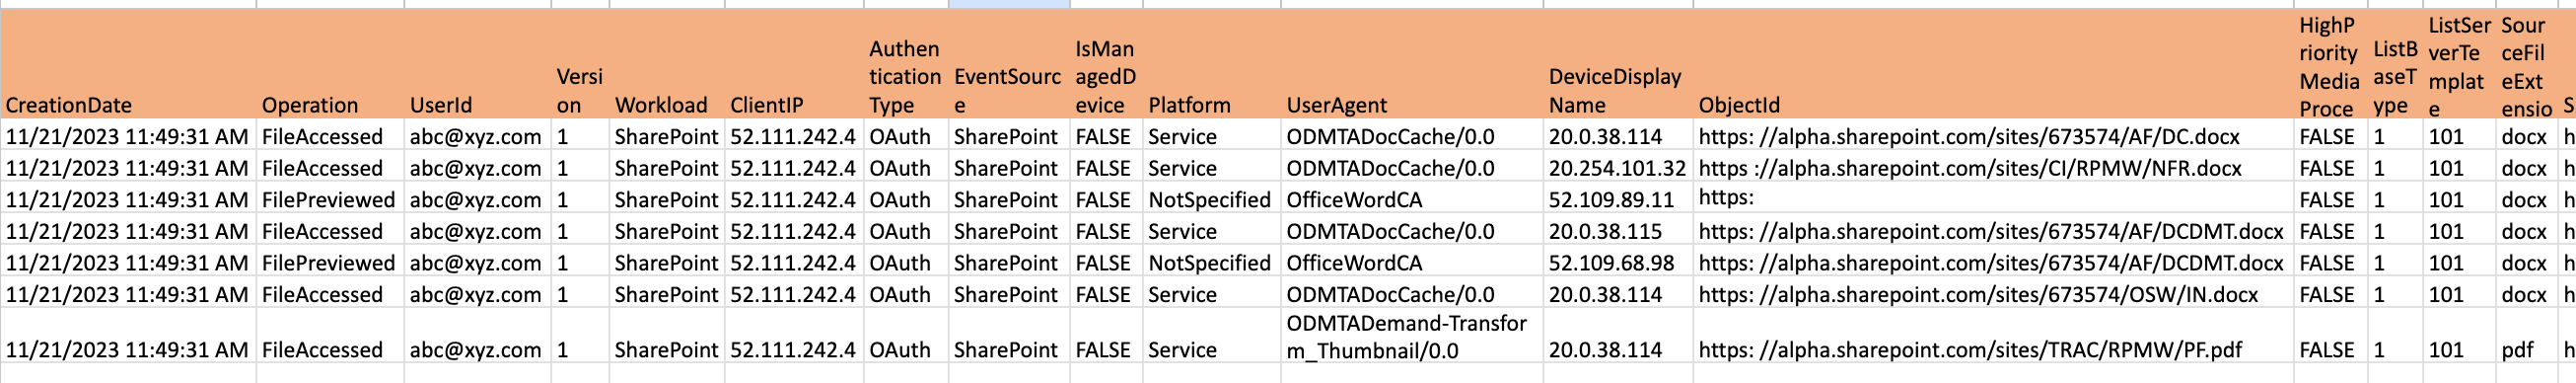Click the Platform header cell
The height and width of the screenshot is (383, 2576).
1212,65
